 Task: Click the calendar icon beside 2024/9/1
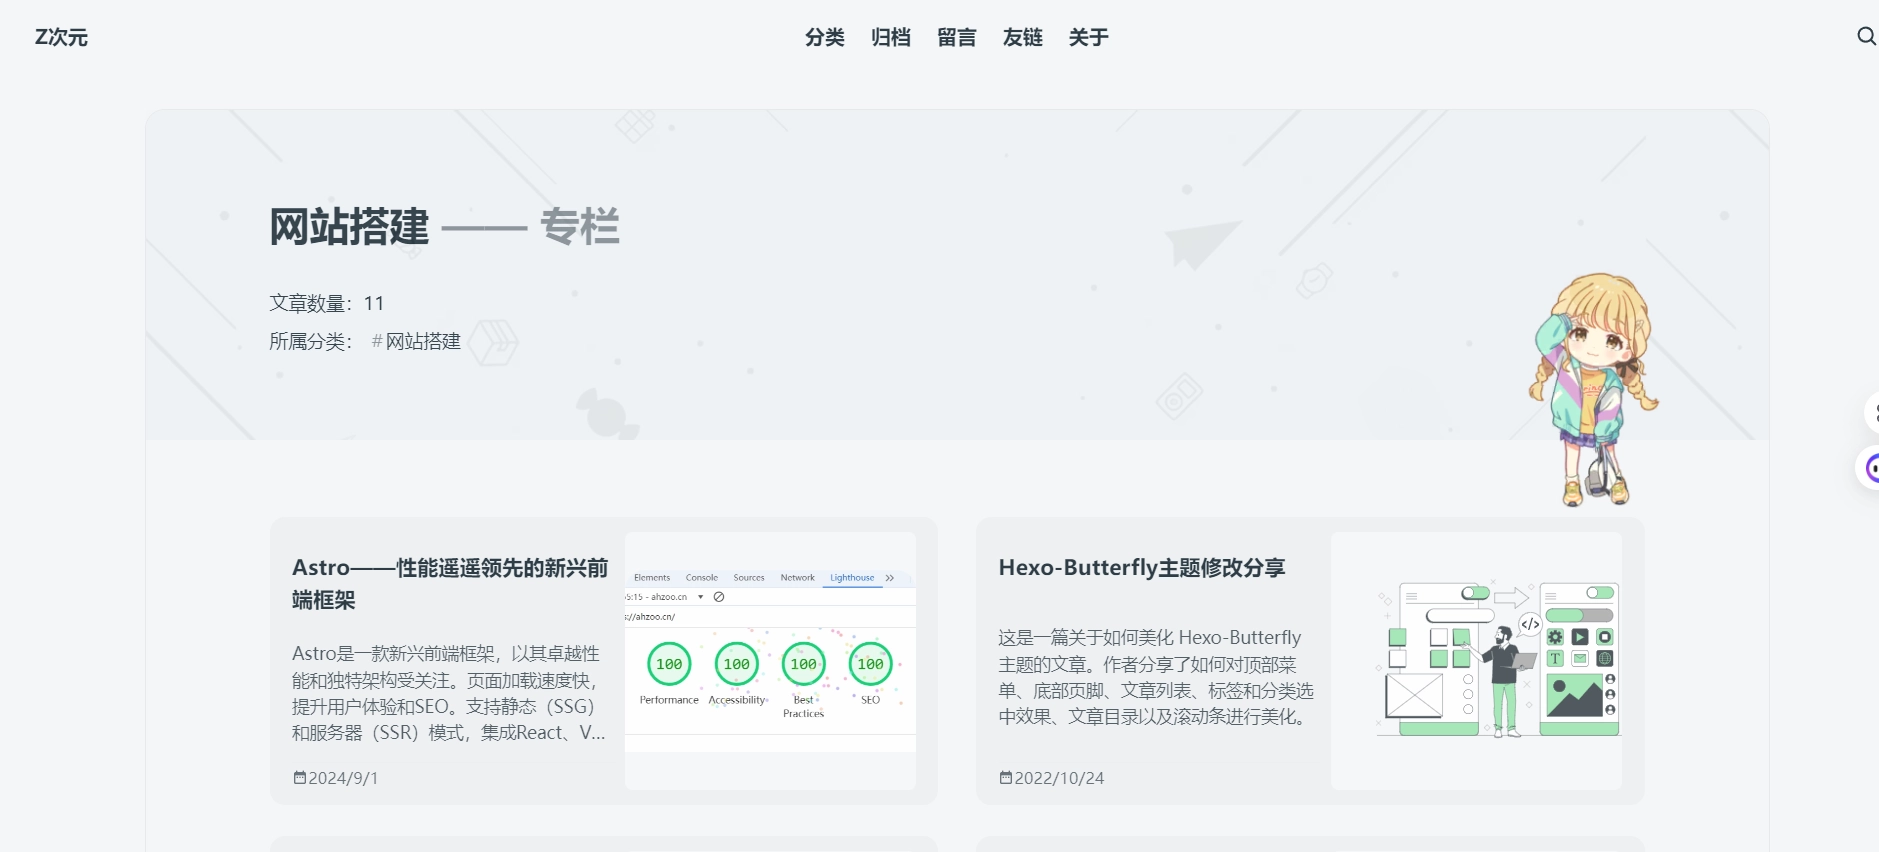299,778
